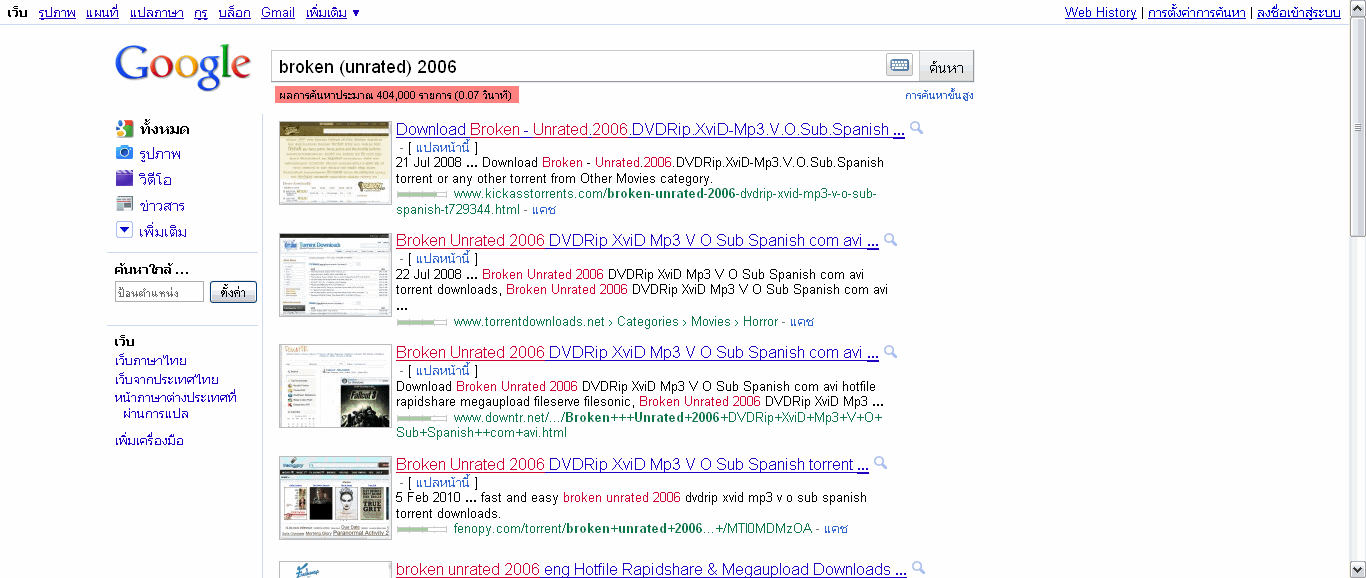The image size is (1366, 578).
Task: Click magnifier preview icon beside torrentdownloads result
Action: point(890,240)
